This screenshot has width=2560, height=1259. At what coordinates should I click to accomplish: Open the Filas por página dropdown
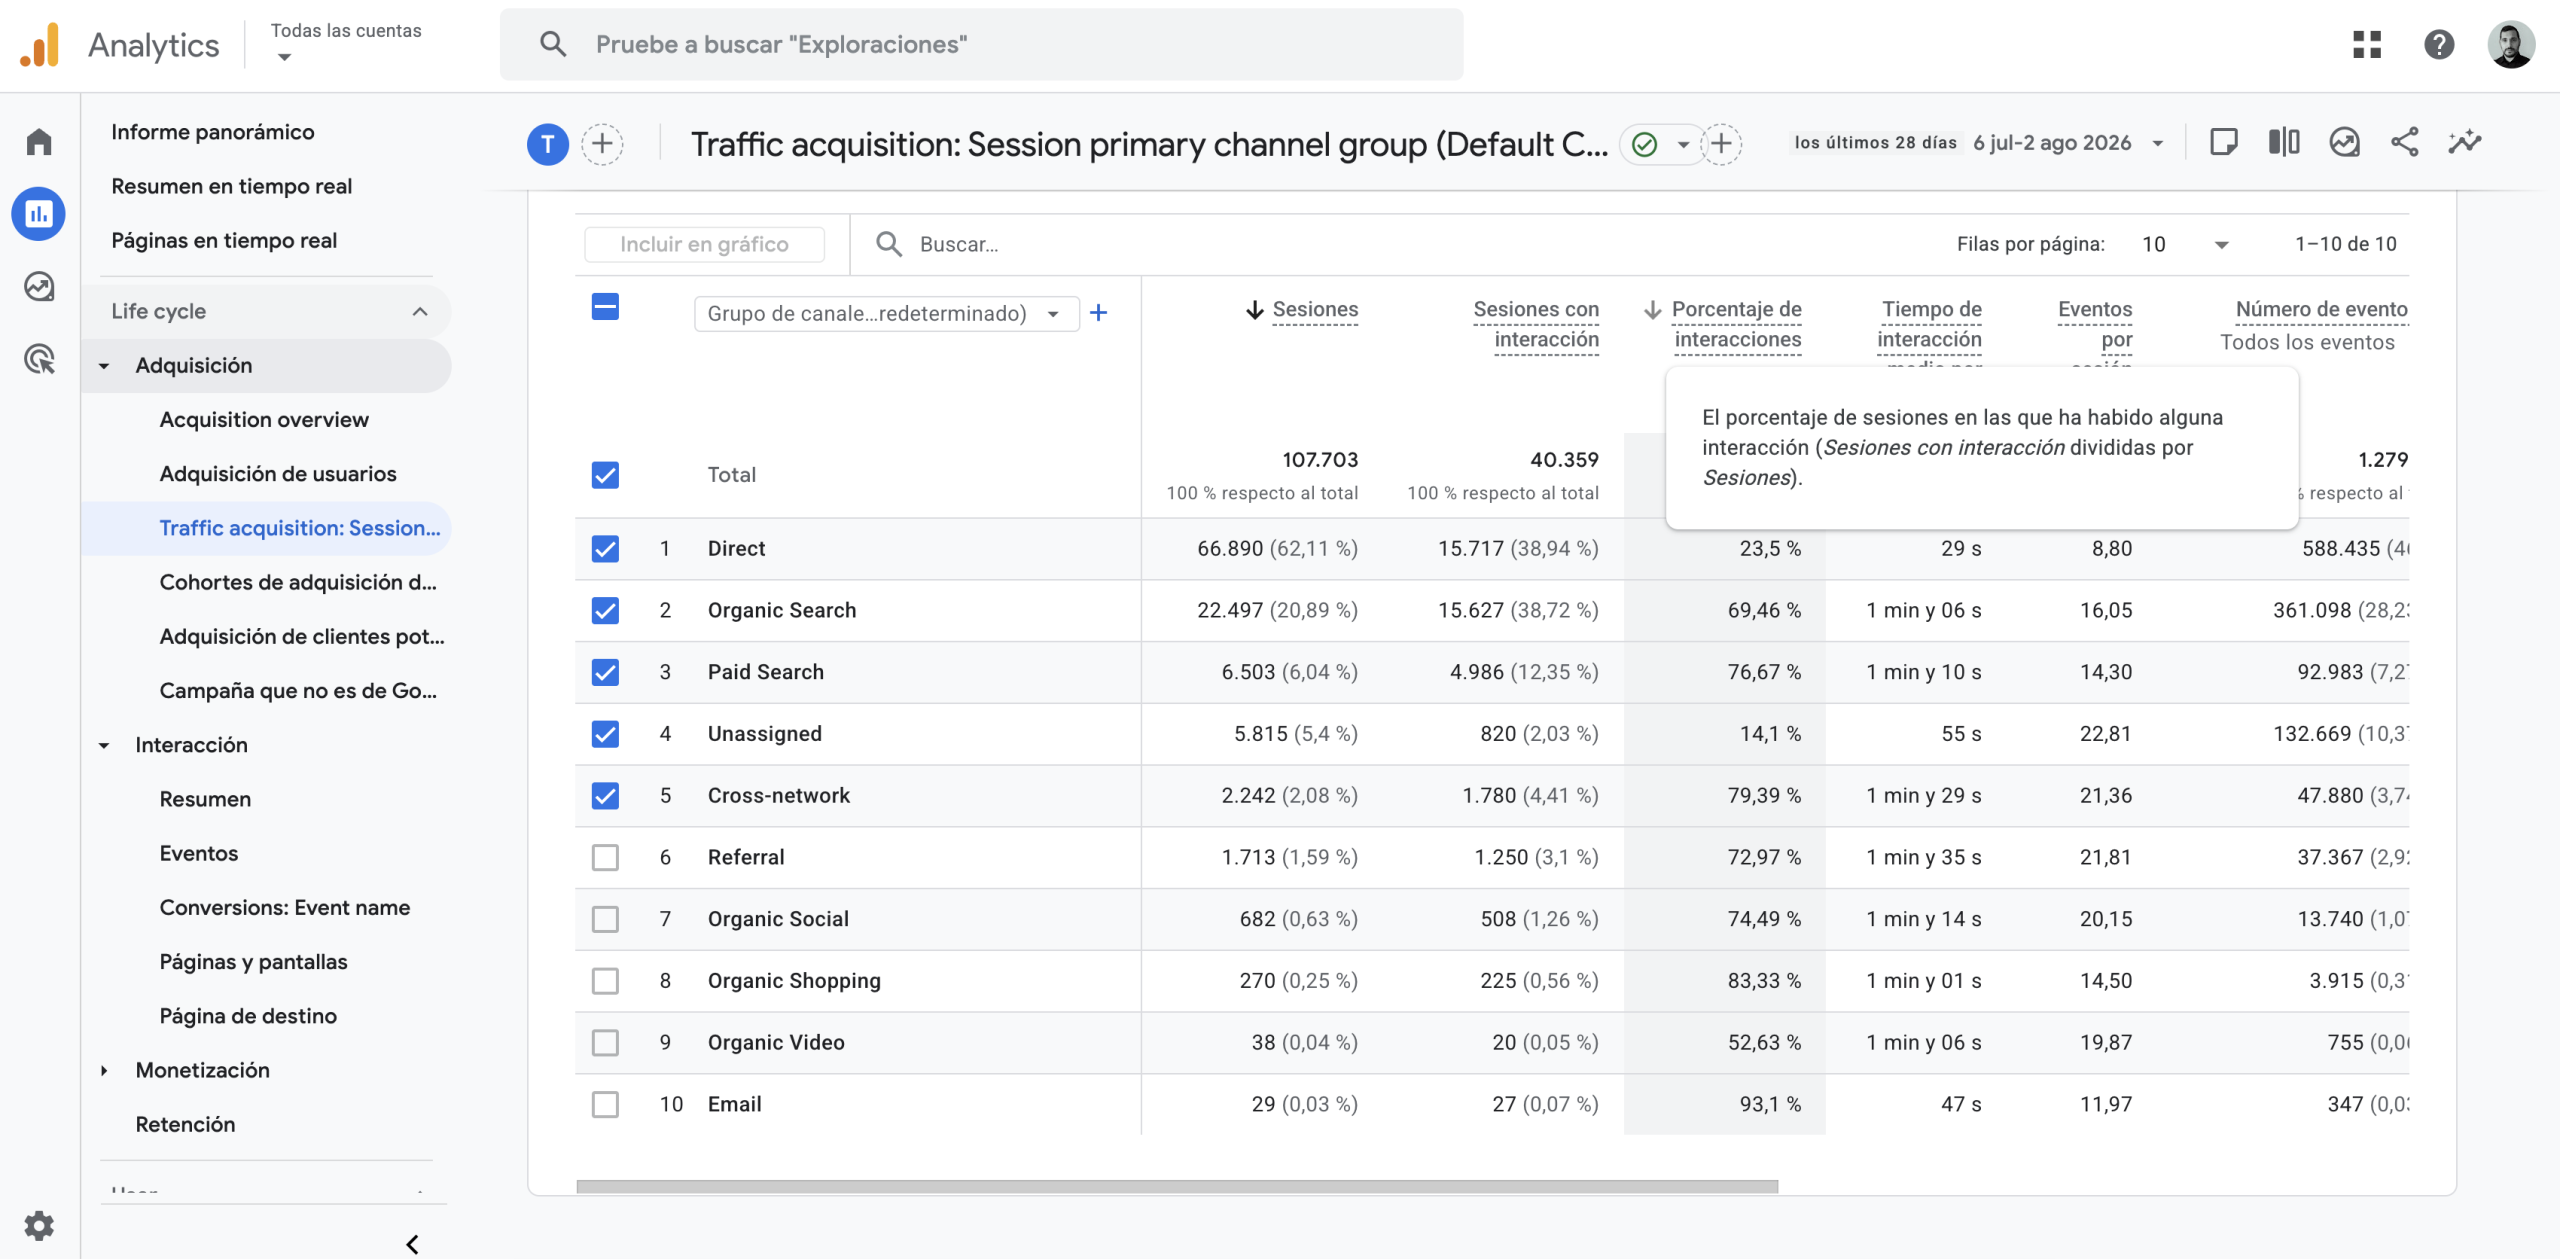coord(2186,244)
